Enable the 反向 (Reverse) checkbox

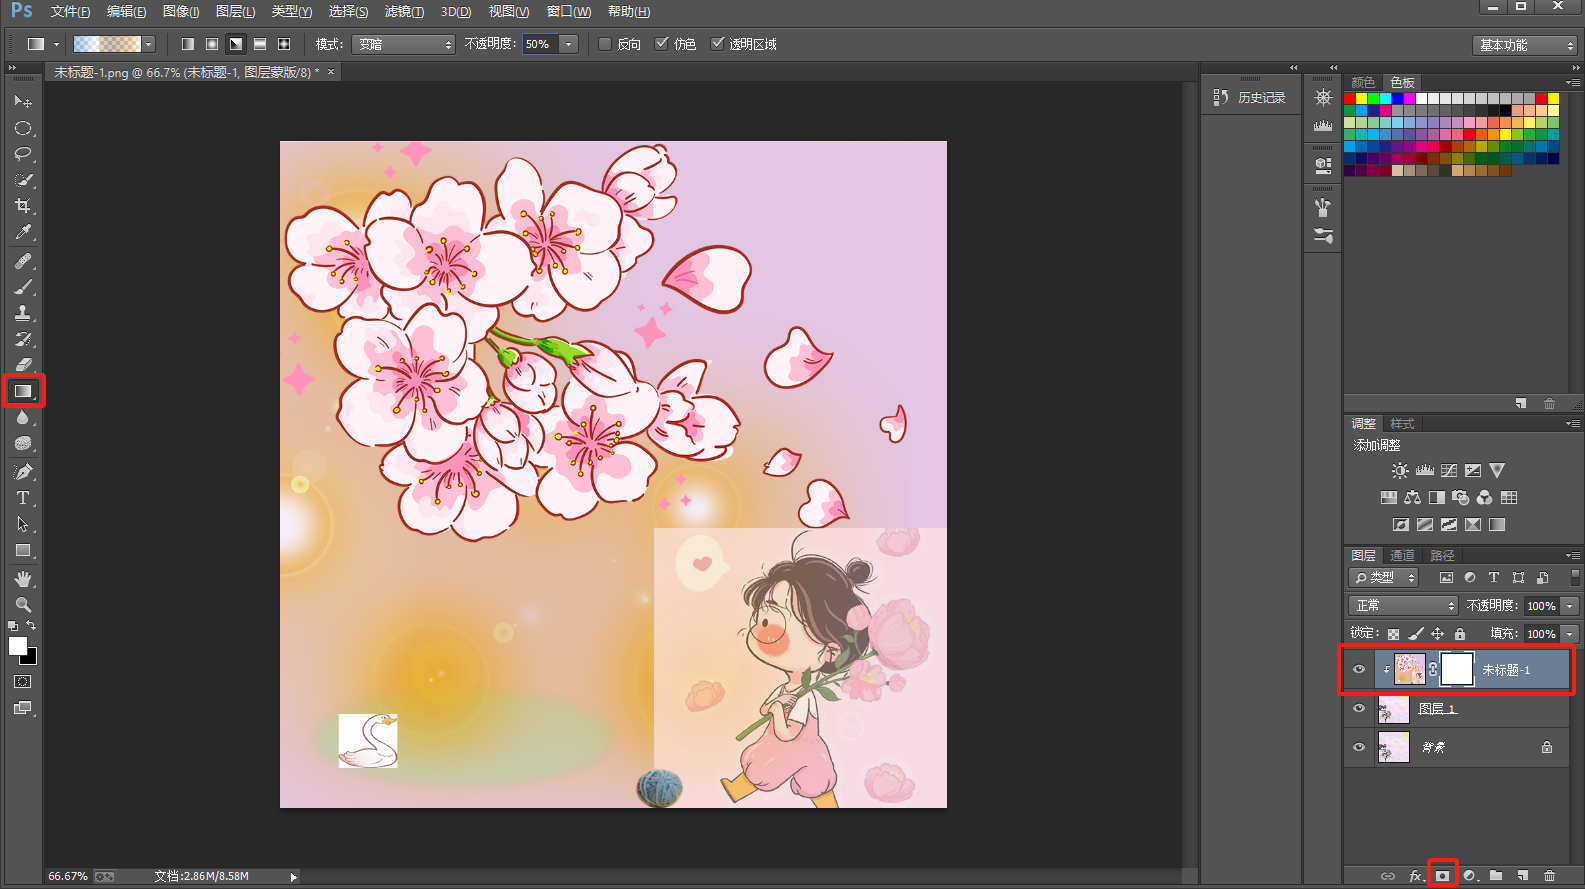605,44
